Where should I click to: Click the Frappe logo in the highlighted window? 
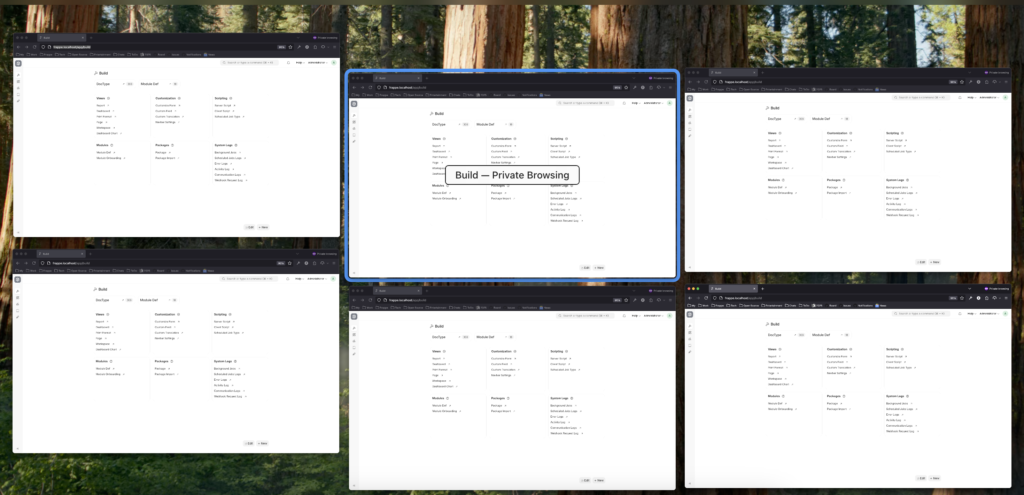pos(354,102)
